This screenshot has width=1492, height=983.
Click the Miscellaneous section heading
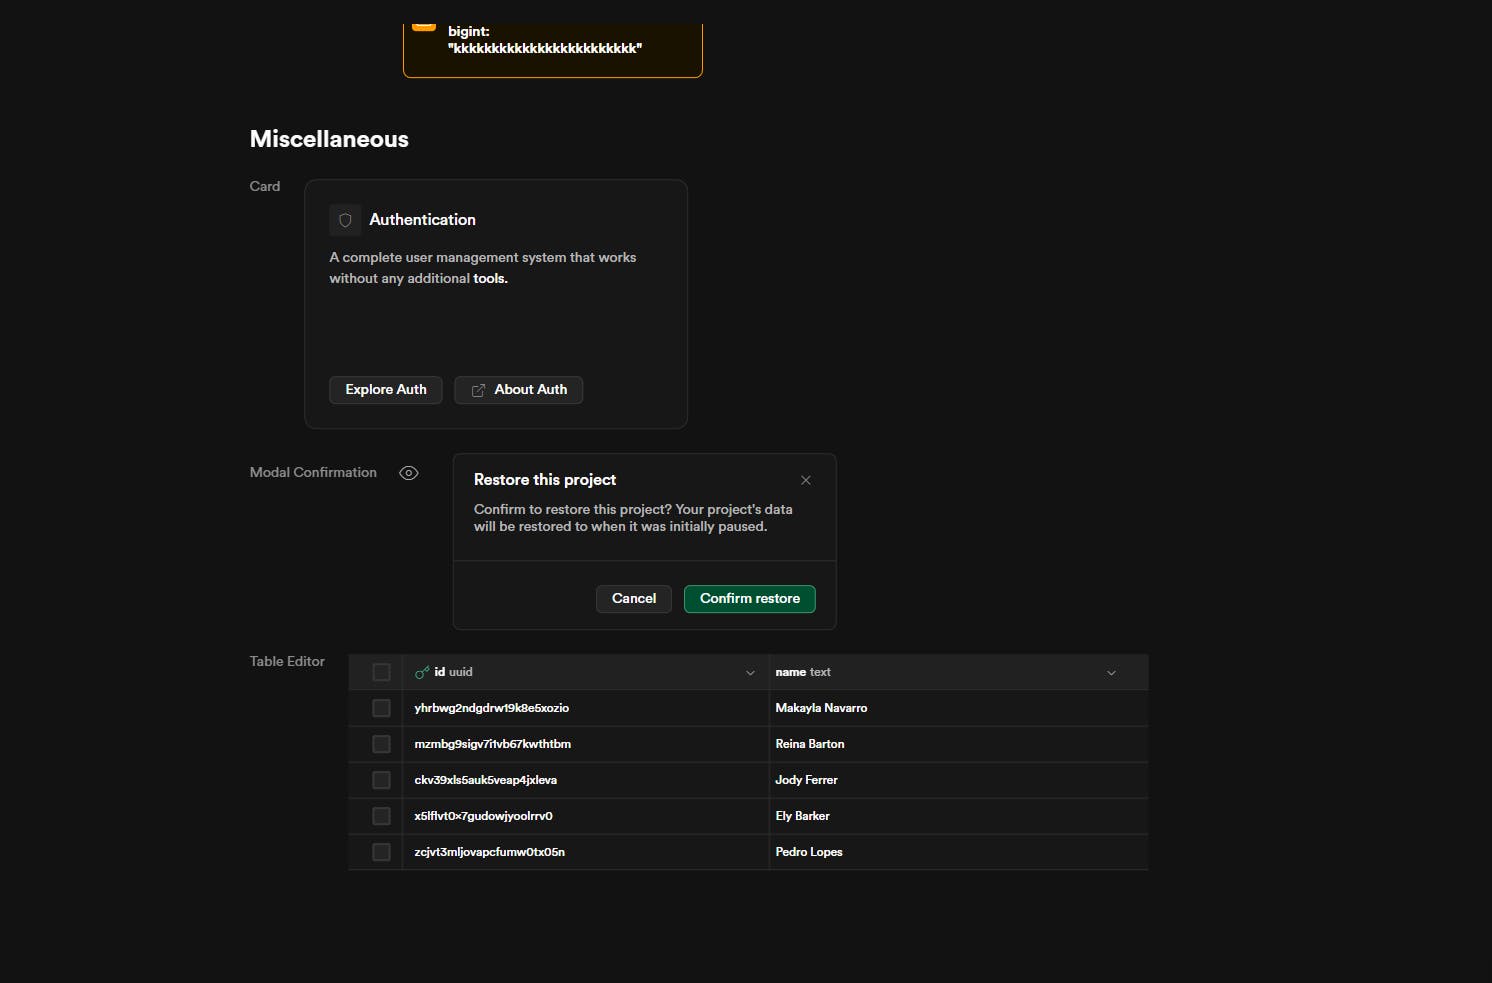(329, 139)
